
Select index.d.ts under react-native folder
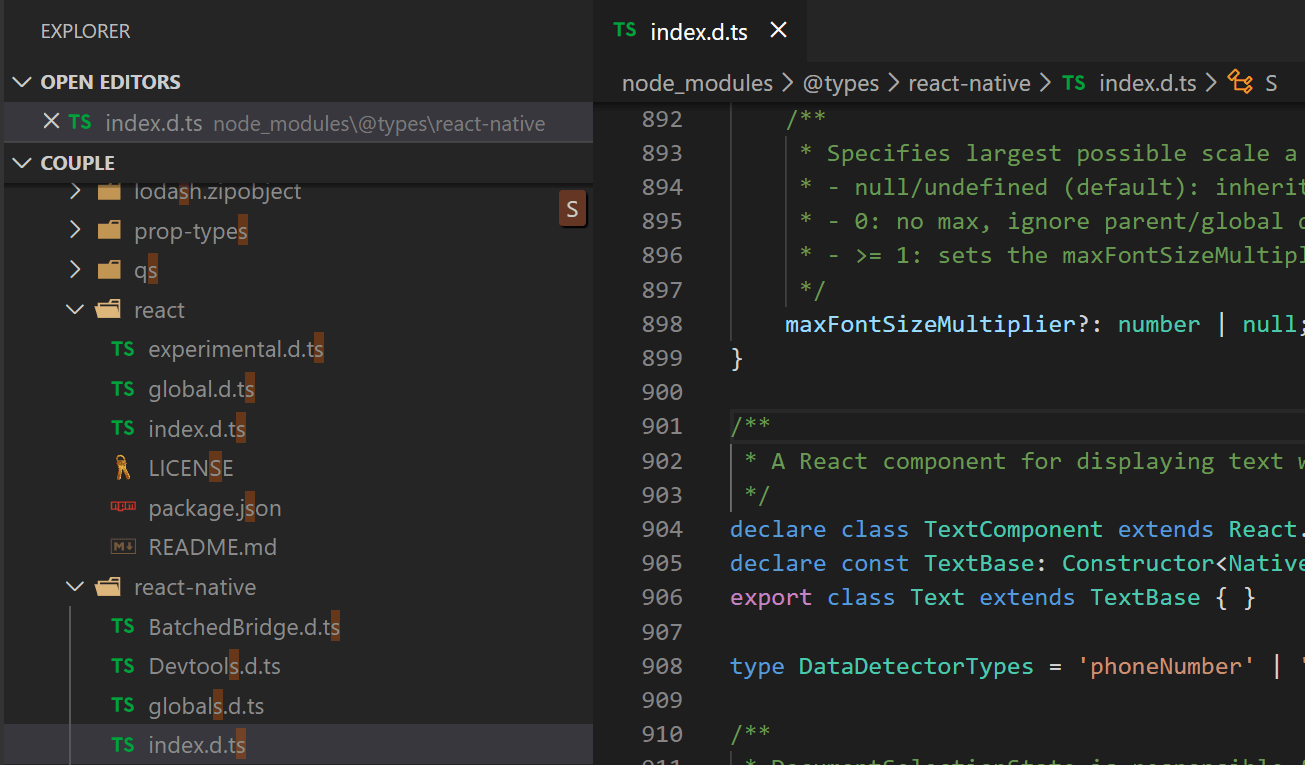(x=298, y=745)
